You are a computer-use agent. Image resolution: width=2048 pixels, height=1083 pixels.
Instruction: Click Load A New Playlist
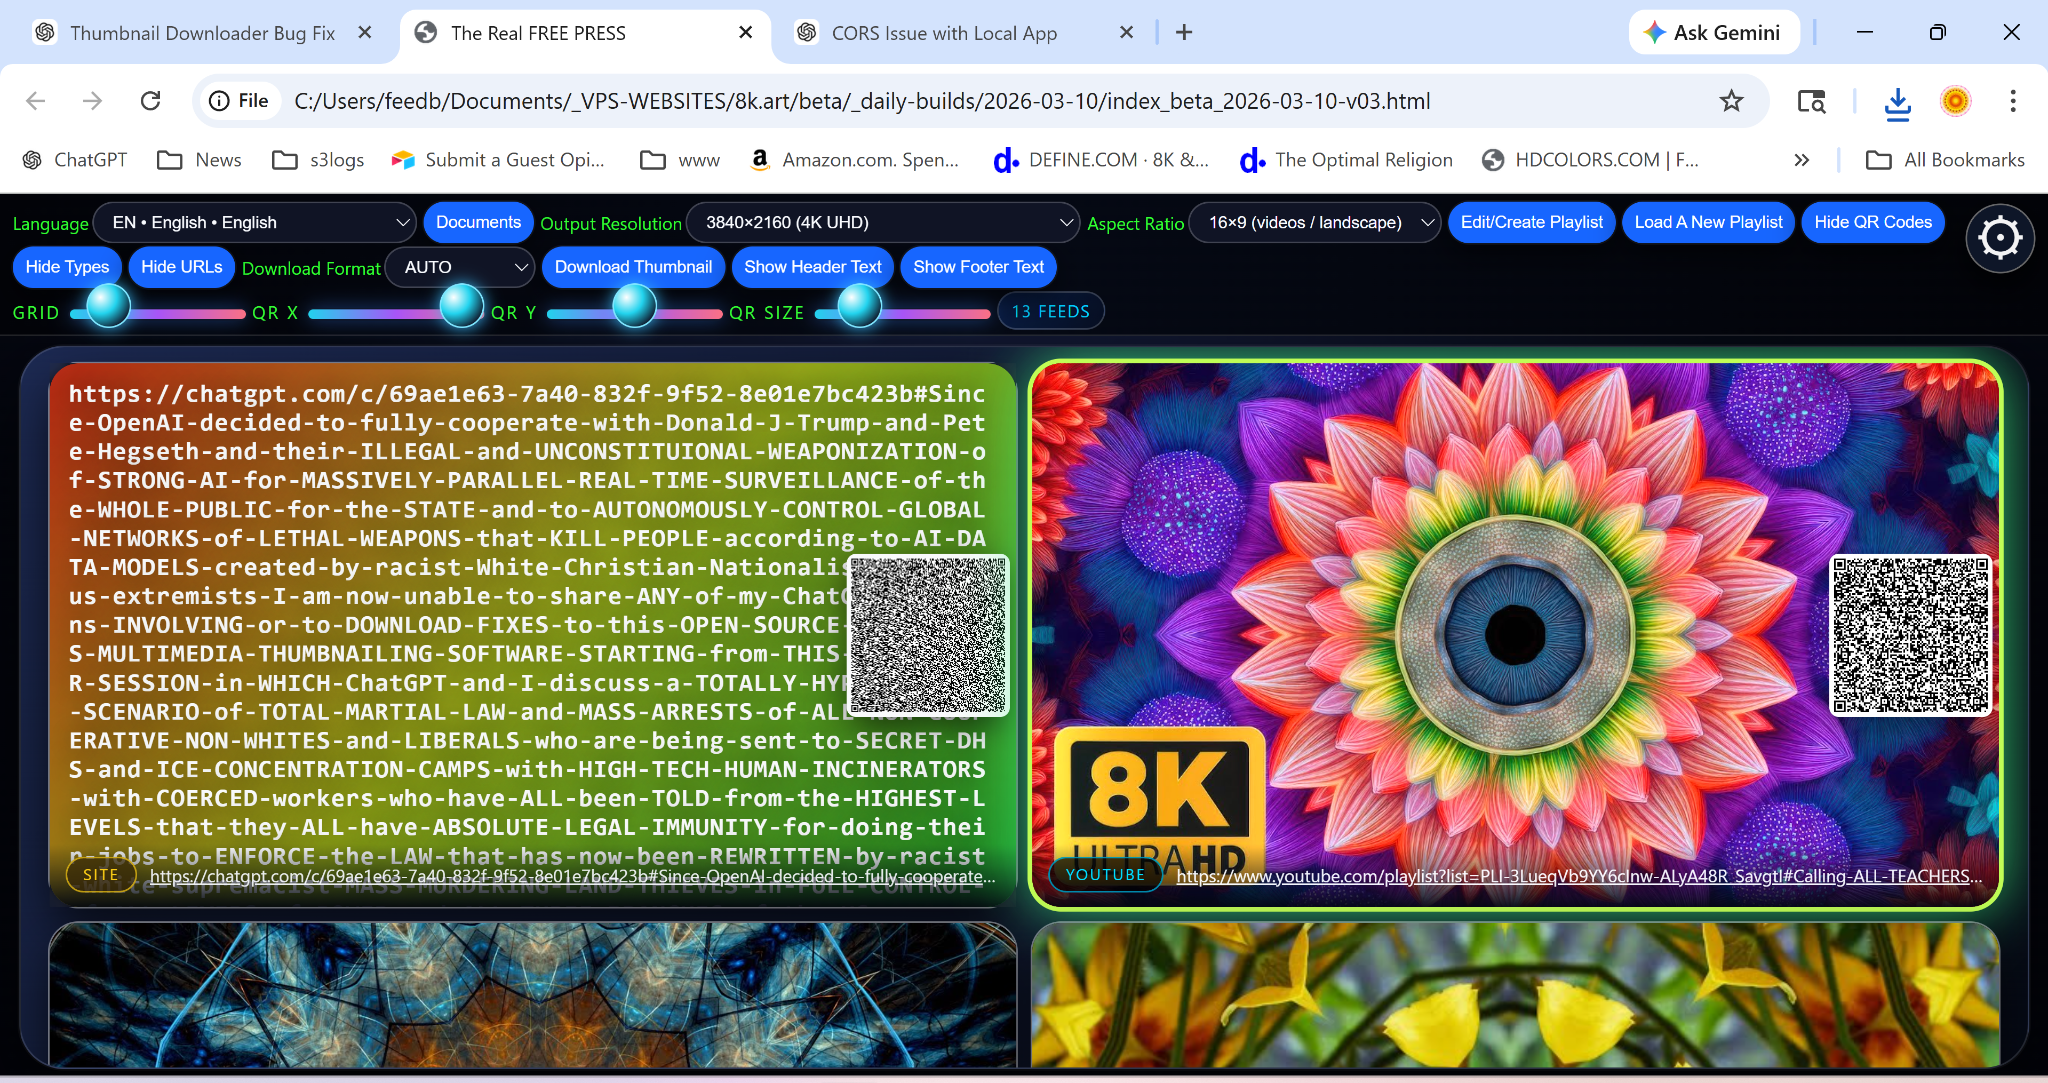(1708, 222)
